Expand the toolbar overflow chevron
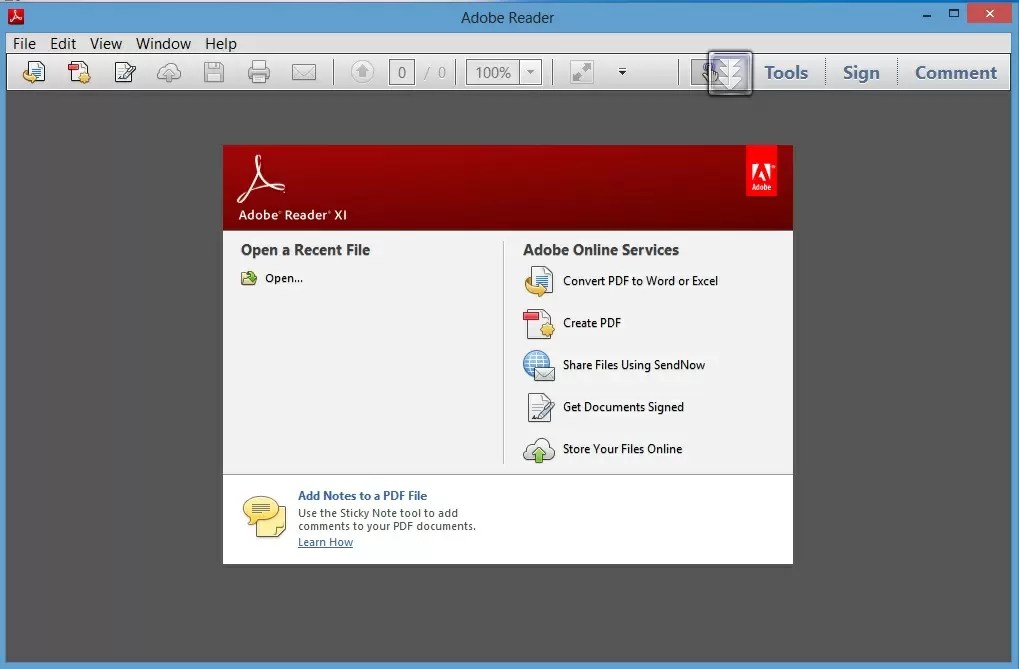The height and width of the screenshot is (669, 1019). coord(621,72)
